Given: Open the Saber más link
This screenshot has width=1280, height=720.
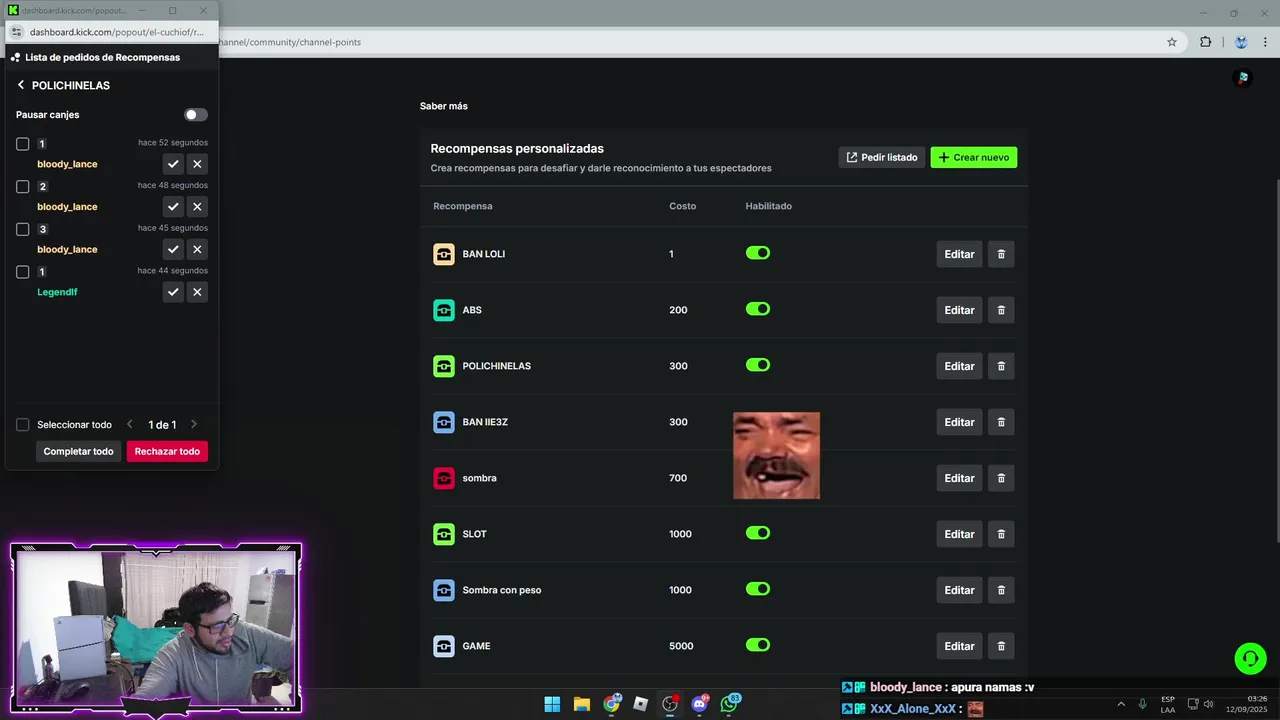Looking at the screenshot, I should pyautogui.click(x=444, y=106).
